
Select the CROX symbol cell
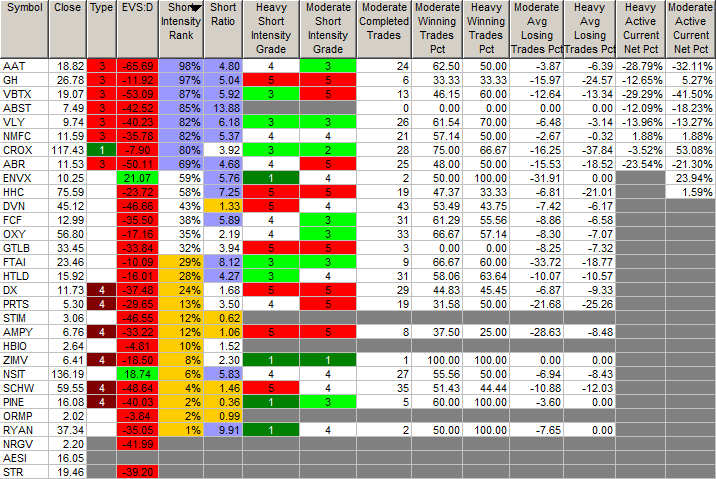point(24,150)
